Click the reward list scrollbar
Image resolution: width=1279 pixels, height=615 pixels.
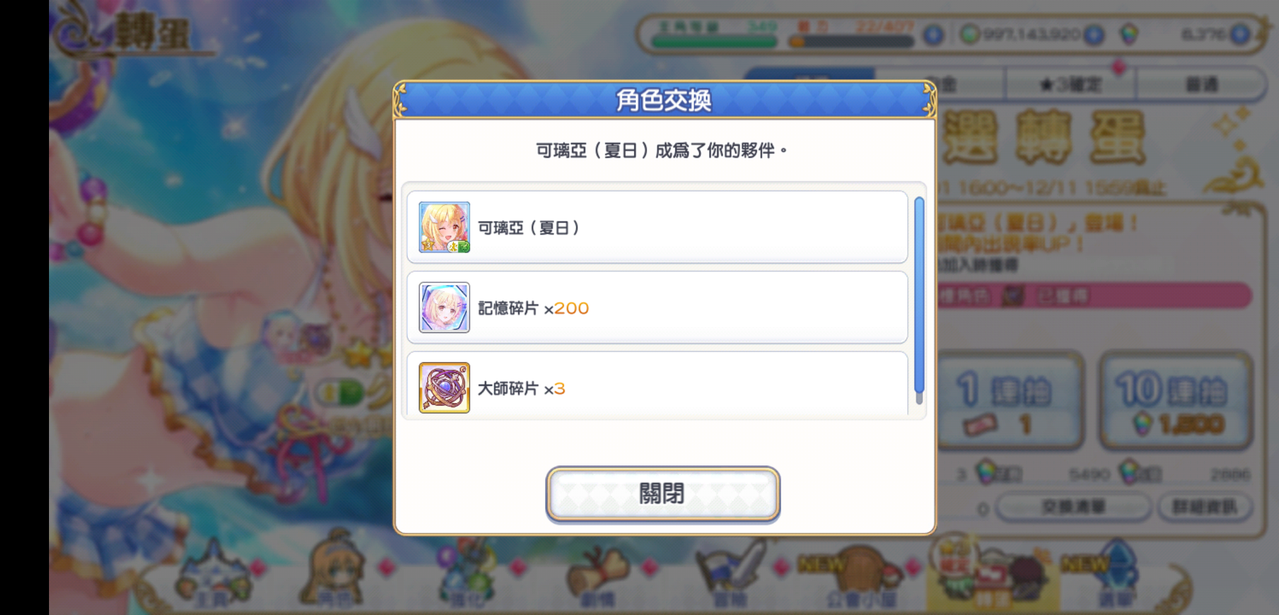[x=919, y=296]
